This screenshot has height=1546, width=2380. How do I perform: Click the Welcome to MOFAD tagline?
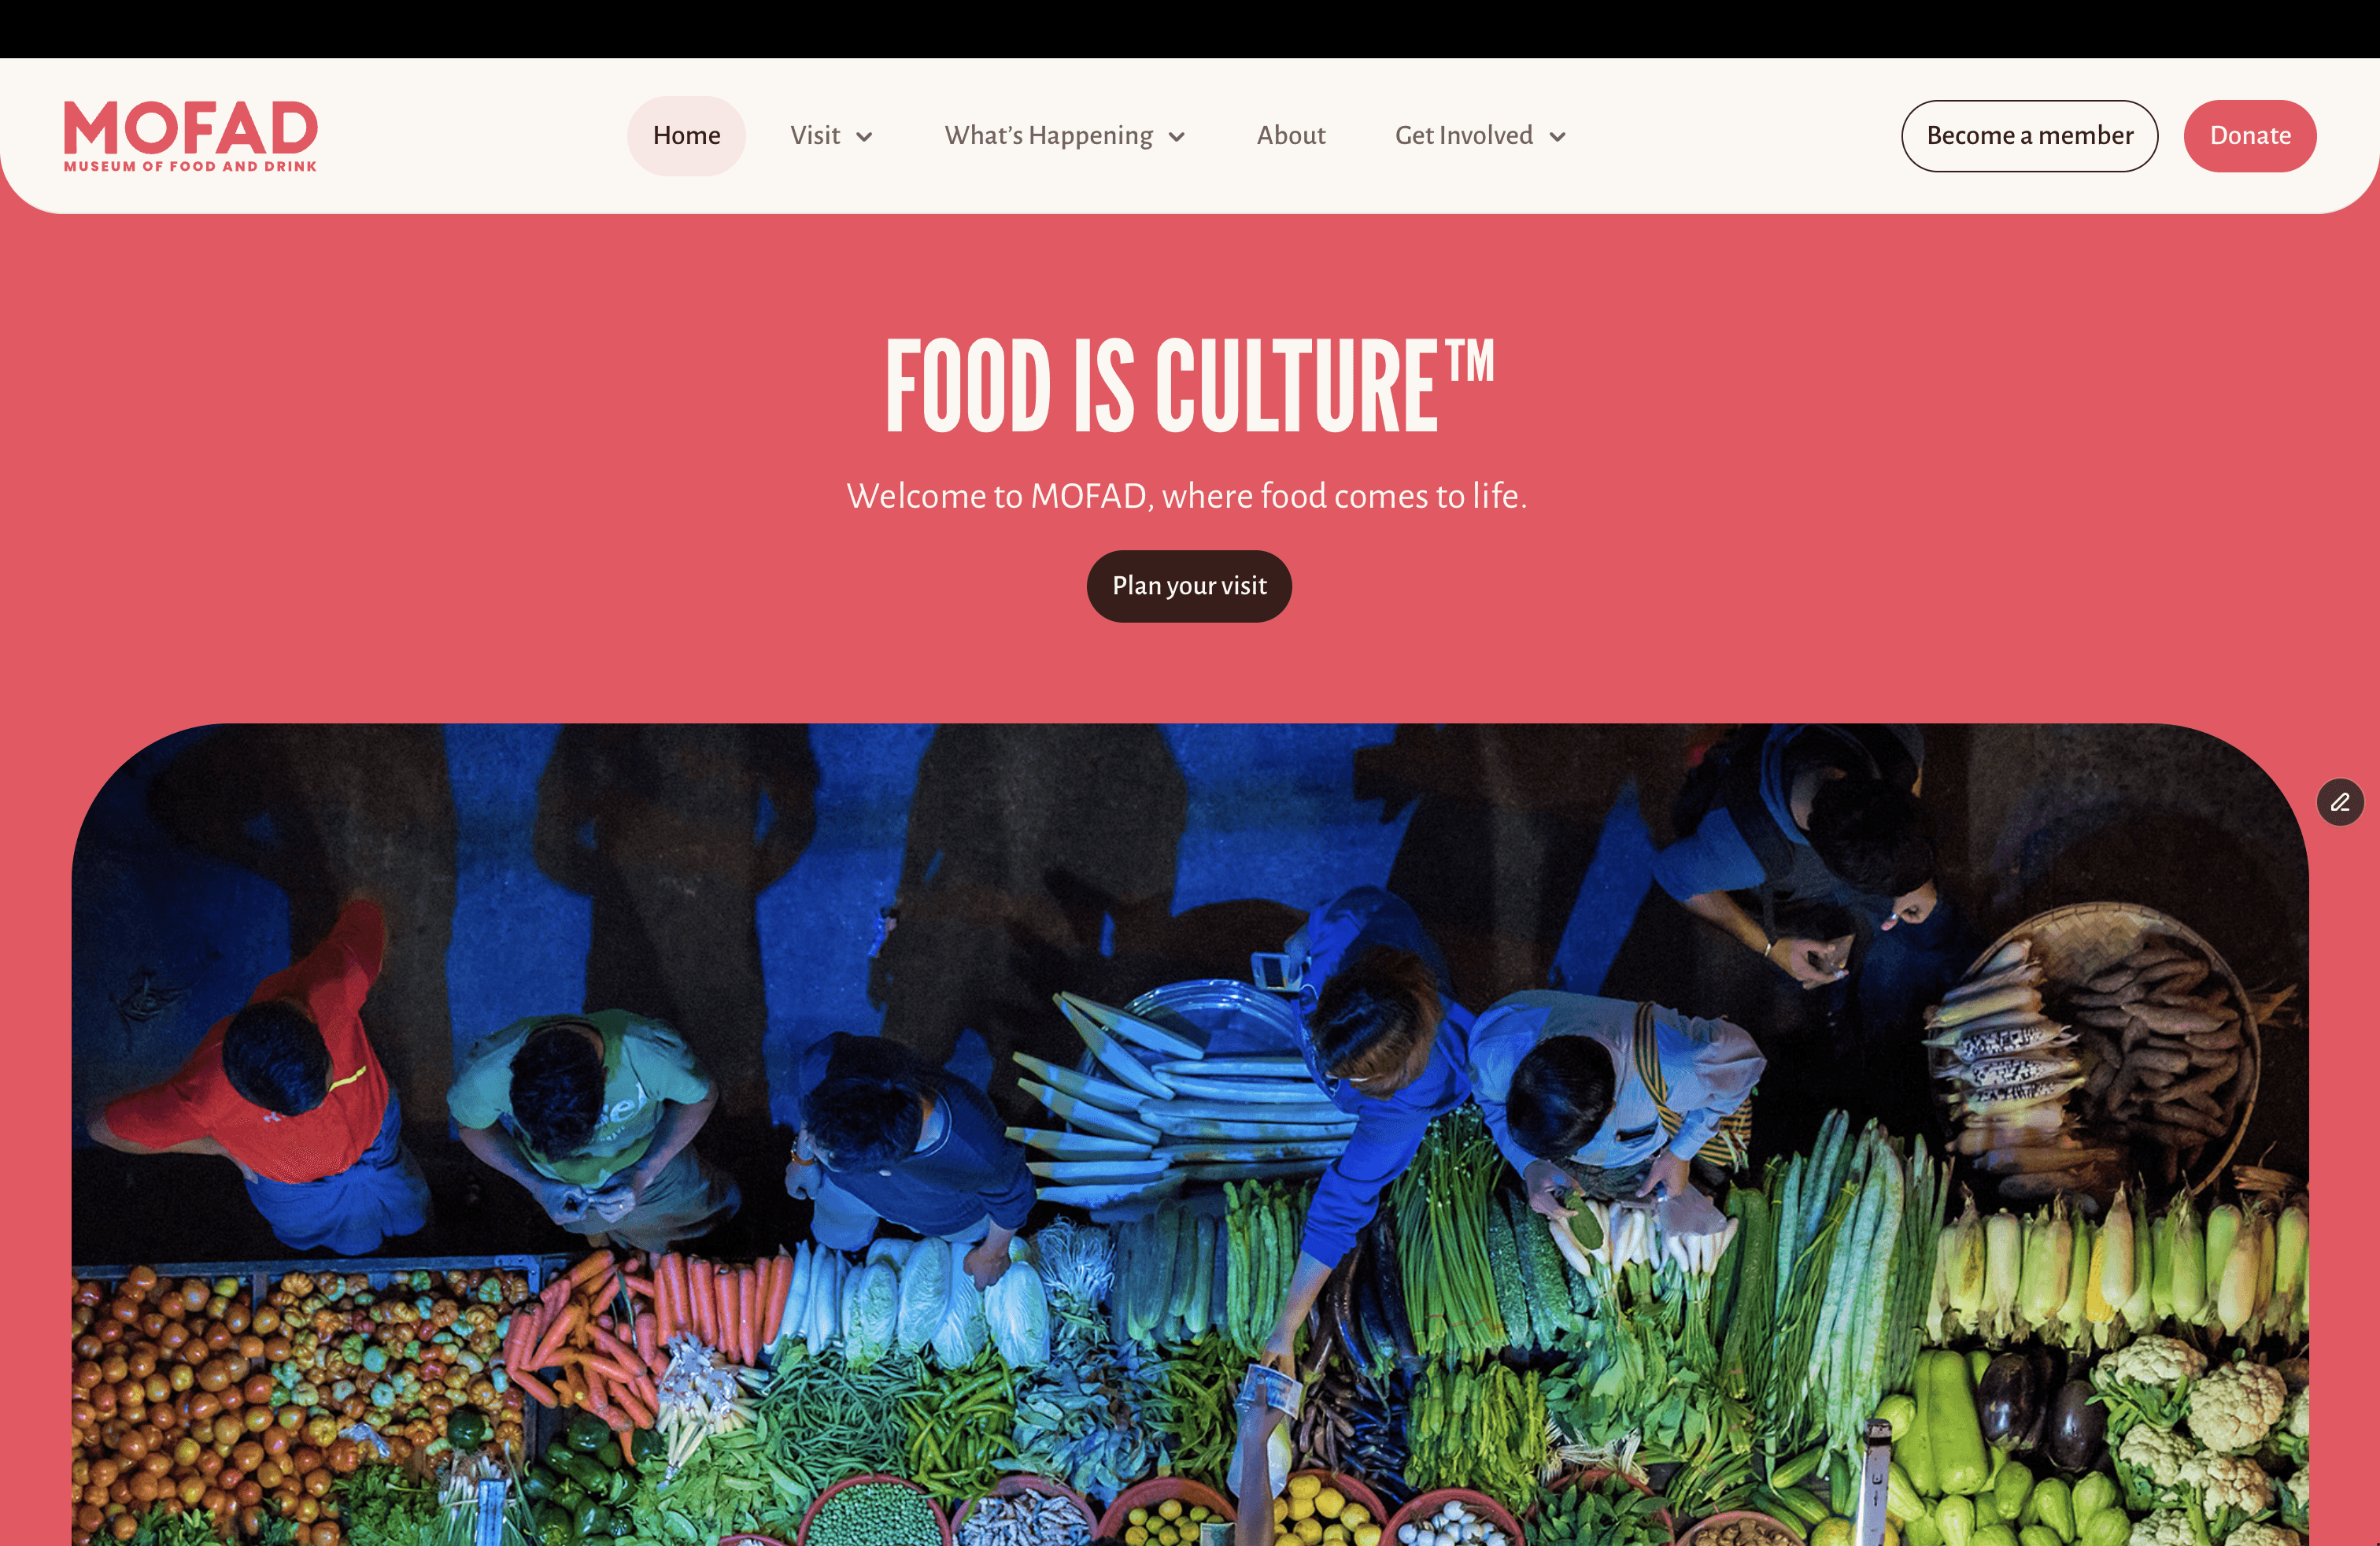point(1187,496)
